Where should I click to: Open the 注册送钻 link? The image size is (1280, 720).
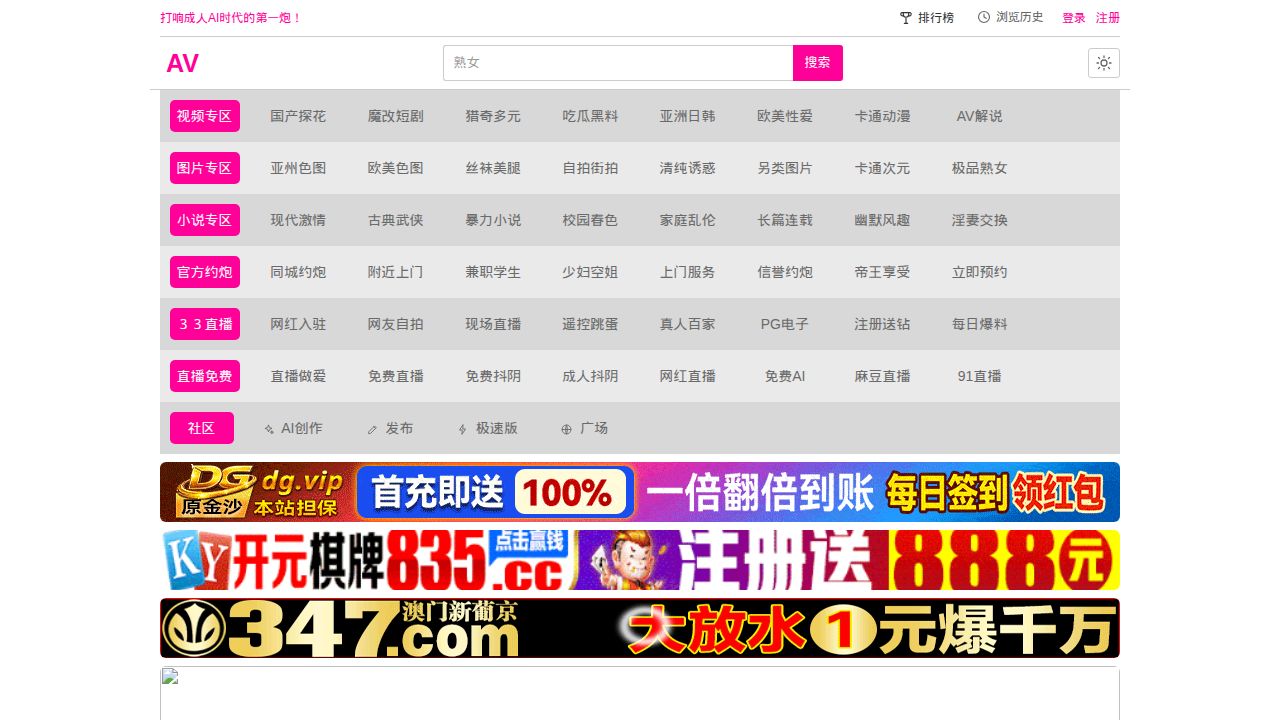click(x=883, y=324)
